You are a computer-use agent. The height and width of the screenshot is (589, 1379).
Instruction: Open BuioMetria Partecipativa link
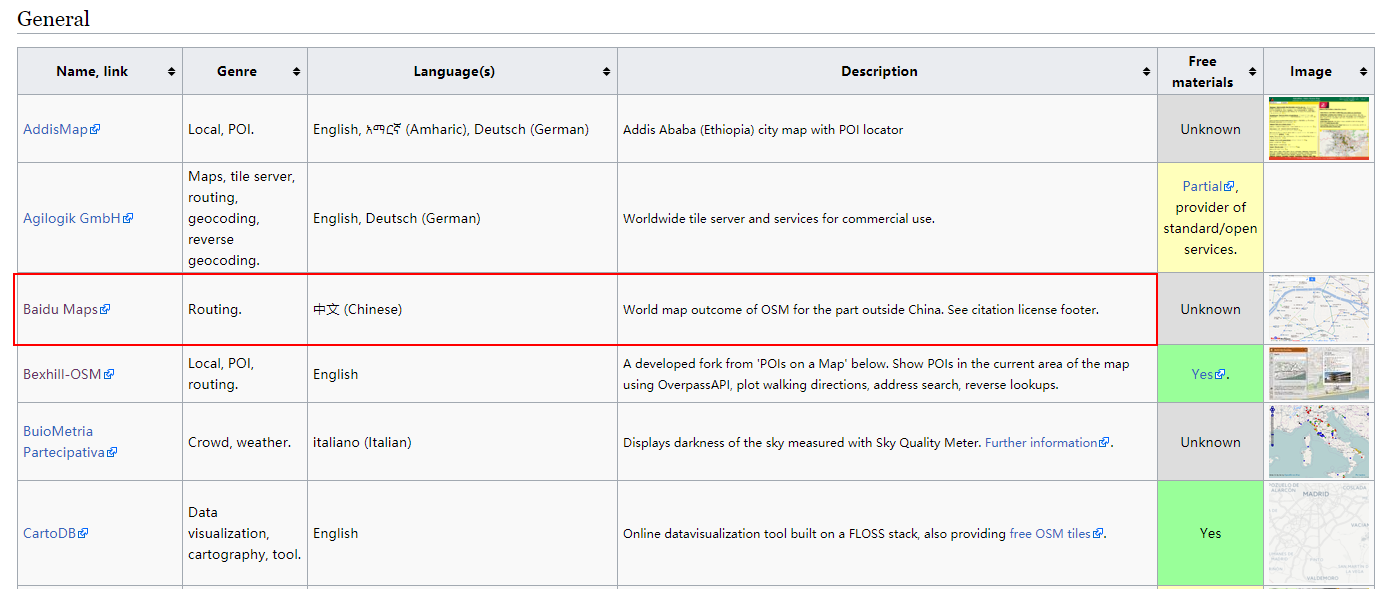click(x=70, y=442)
